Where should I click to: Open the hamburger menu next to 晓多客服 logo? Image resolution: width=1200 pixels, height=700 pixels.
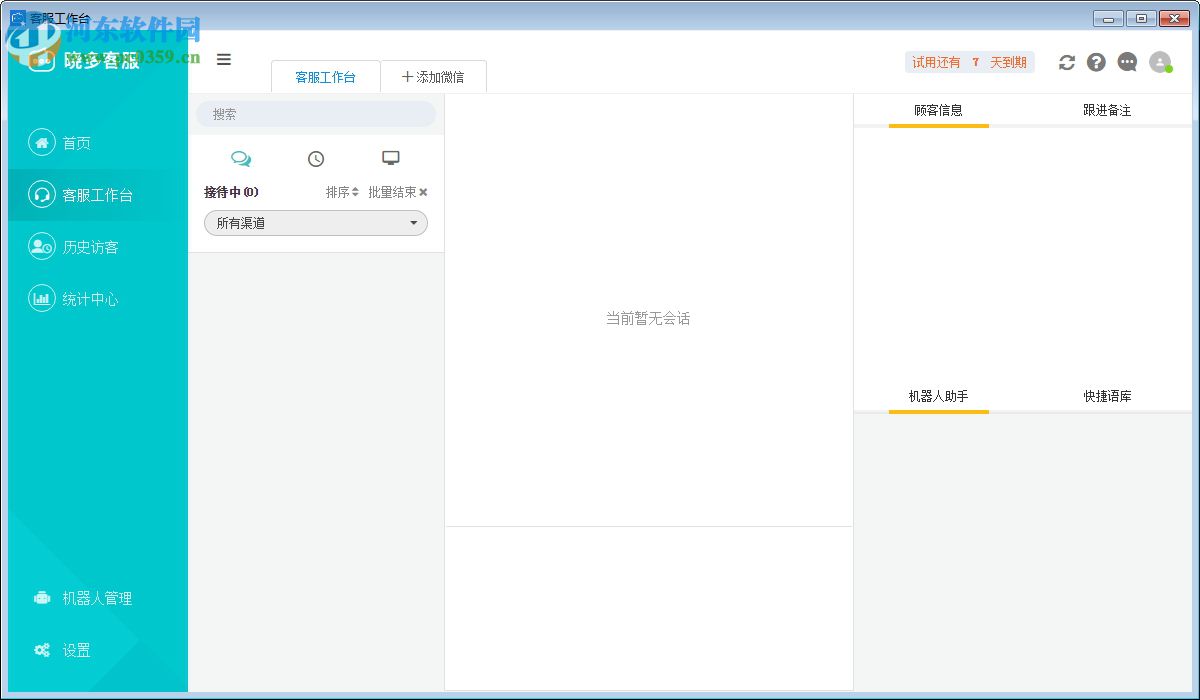224,59
